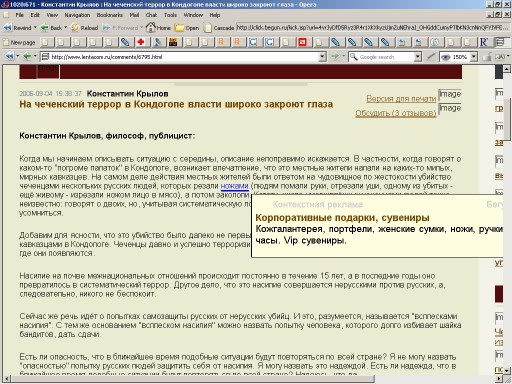
Task: Open 'Обсудить (3 отзывов)' link
Action: (x=396, y=113)
